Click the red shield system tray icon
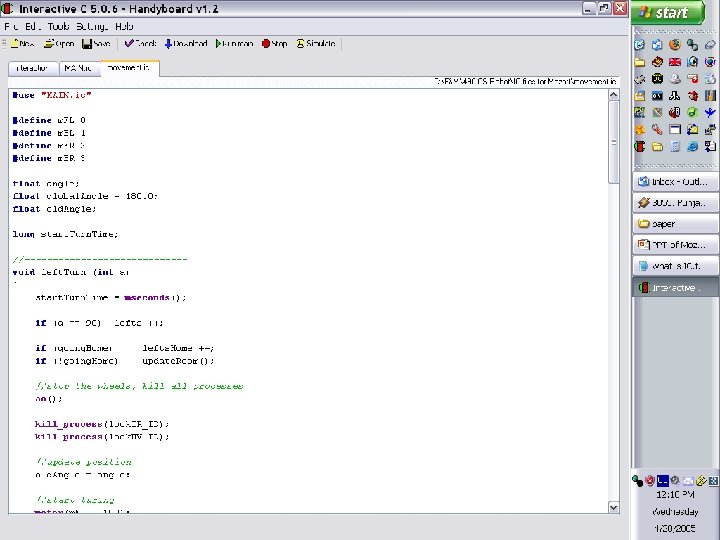 pos(649,481)
